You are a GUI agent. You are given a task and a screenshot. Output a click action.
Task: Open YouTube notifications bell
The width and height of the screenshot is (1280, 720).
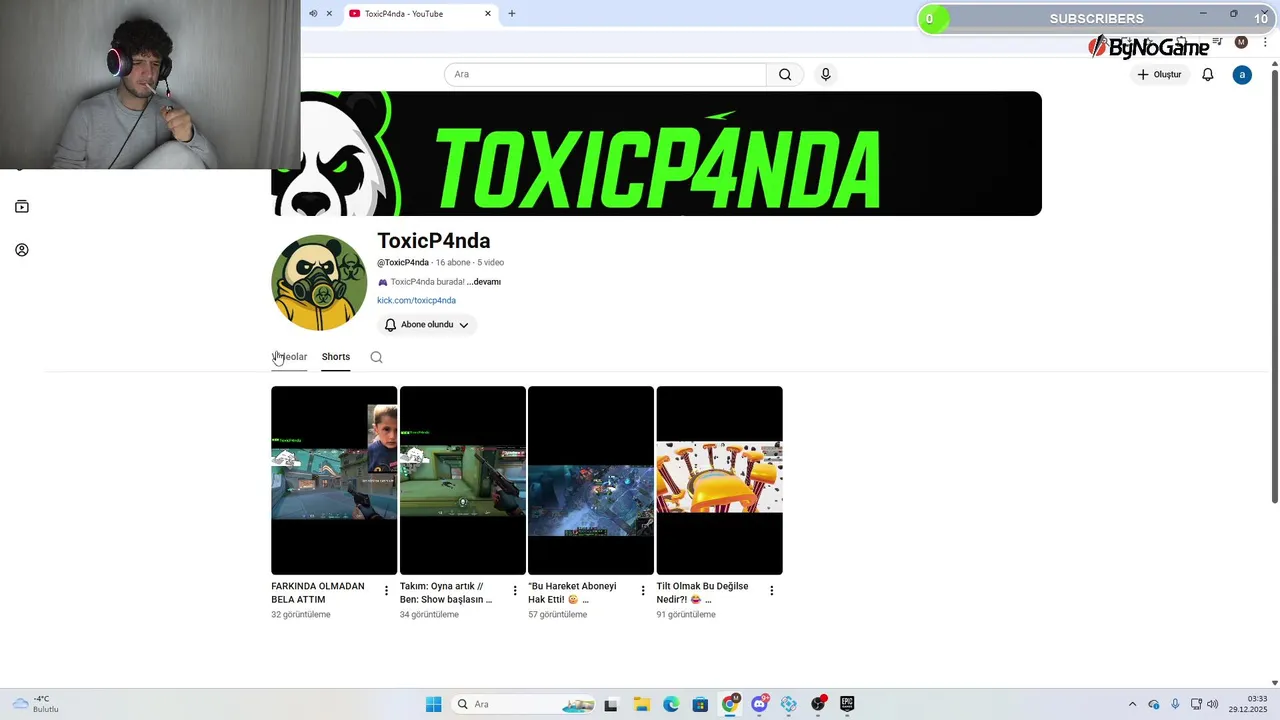1208,75
